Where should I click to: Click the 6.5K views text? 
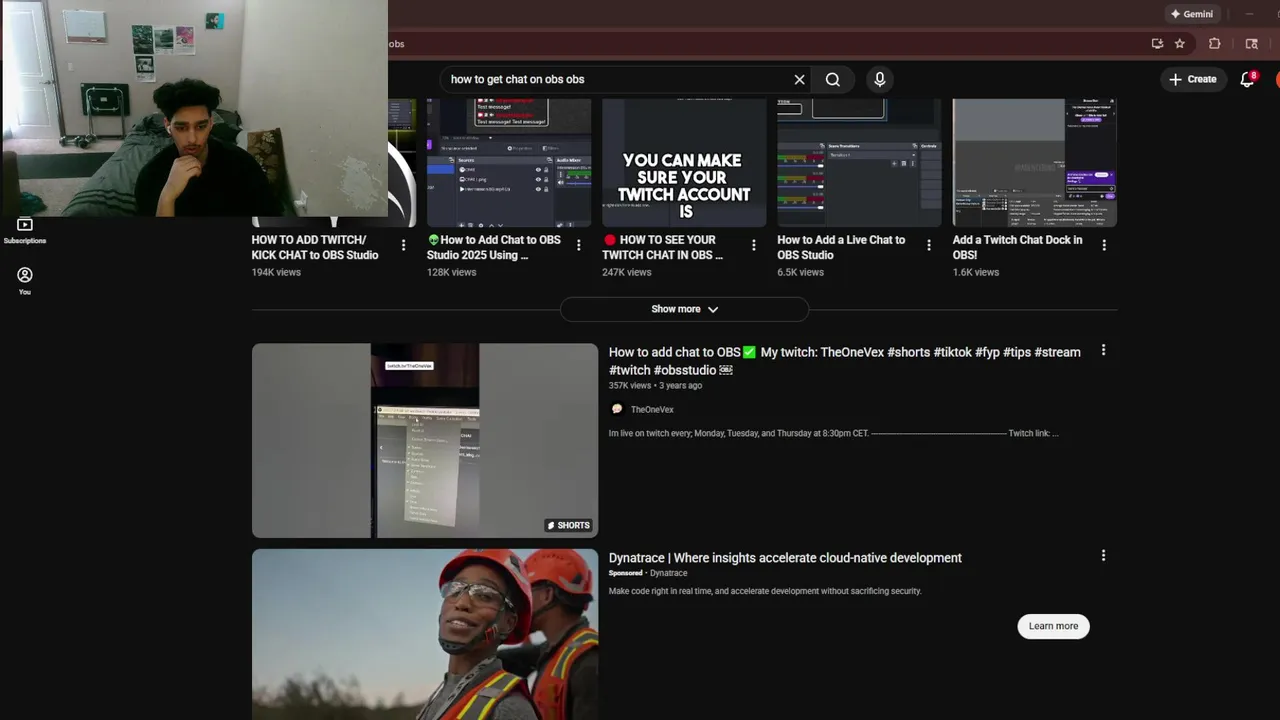pos(800,272)
